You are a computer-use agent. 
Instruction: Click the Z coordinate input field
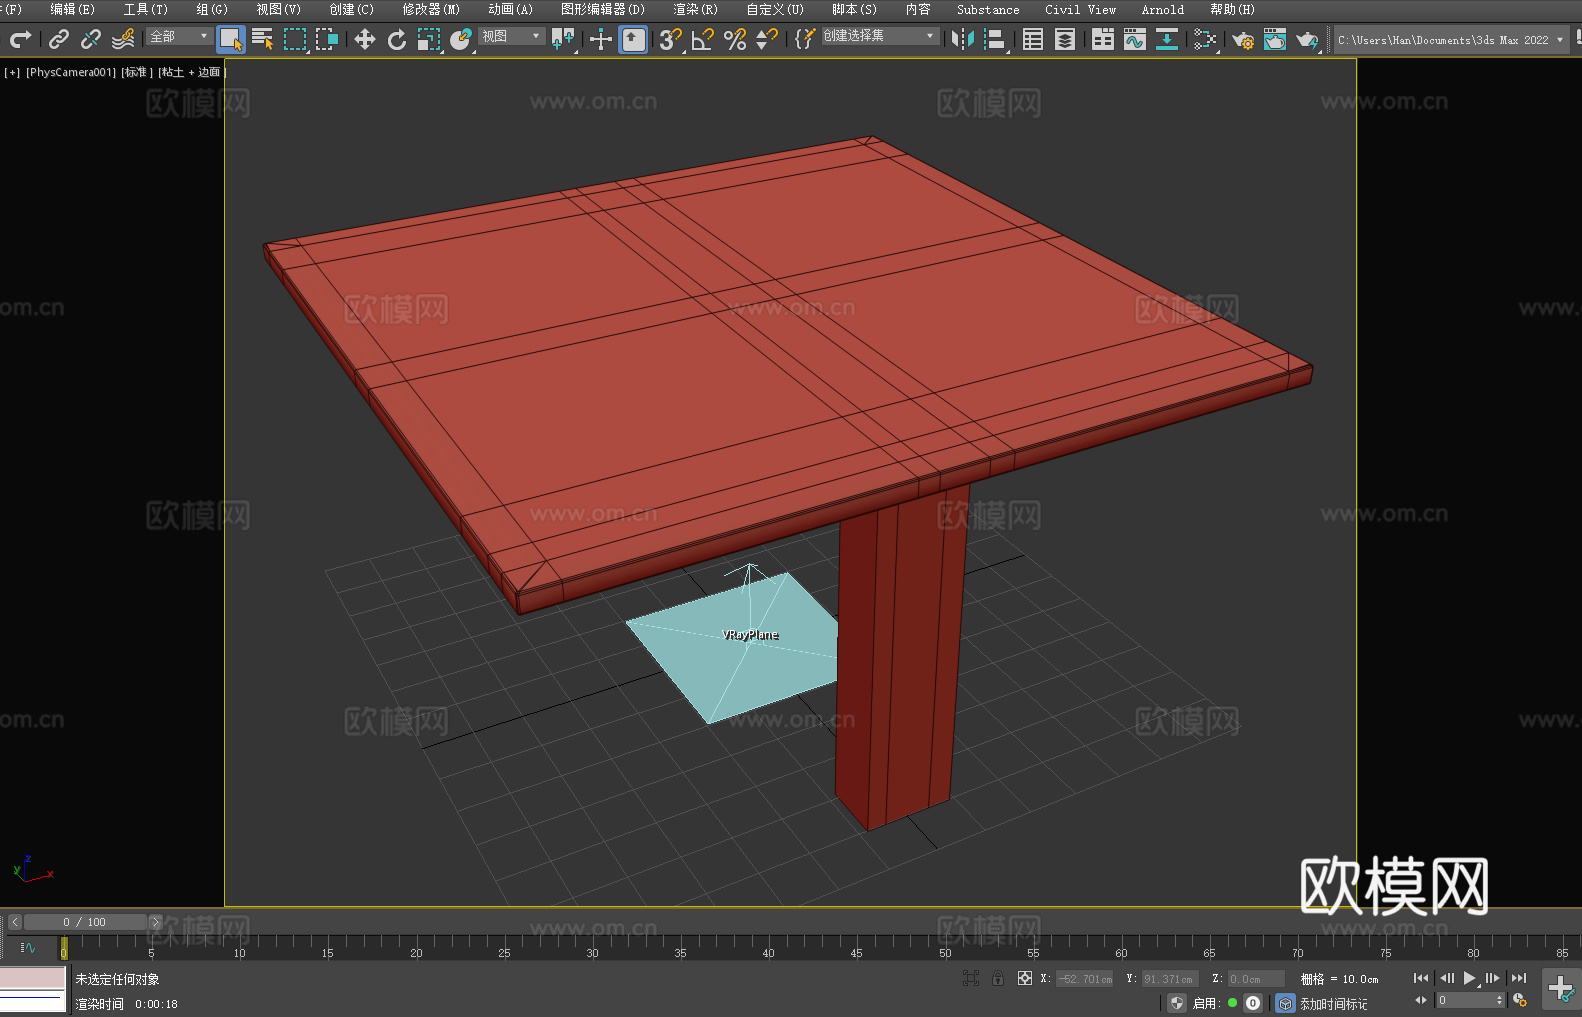[1256, 979]
